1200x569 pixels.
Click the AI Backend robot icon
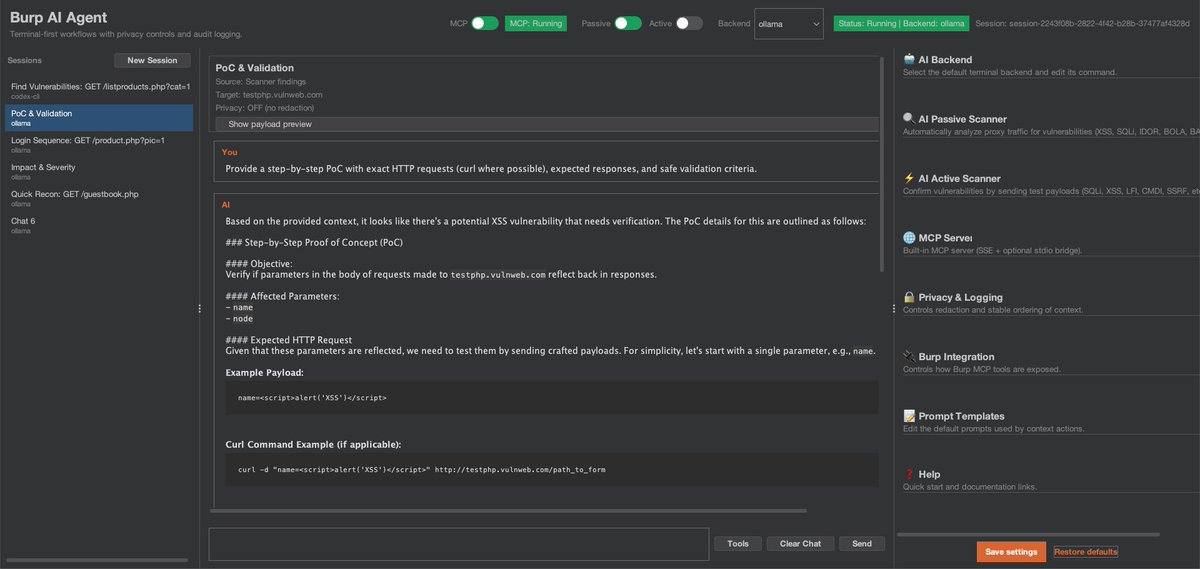tap(908, 59)
